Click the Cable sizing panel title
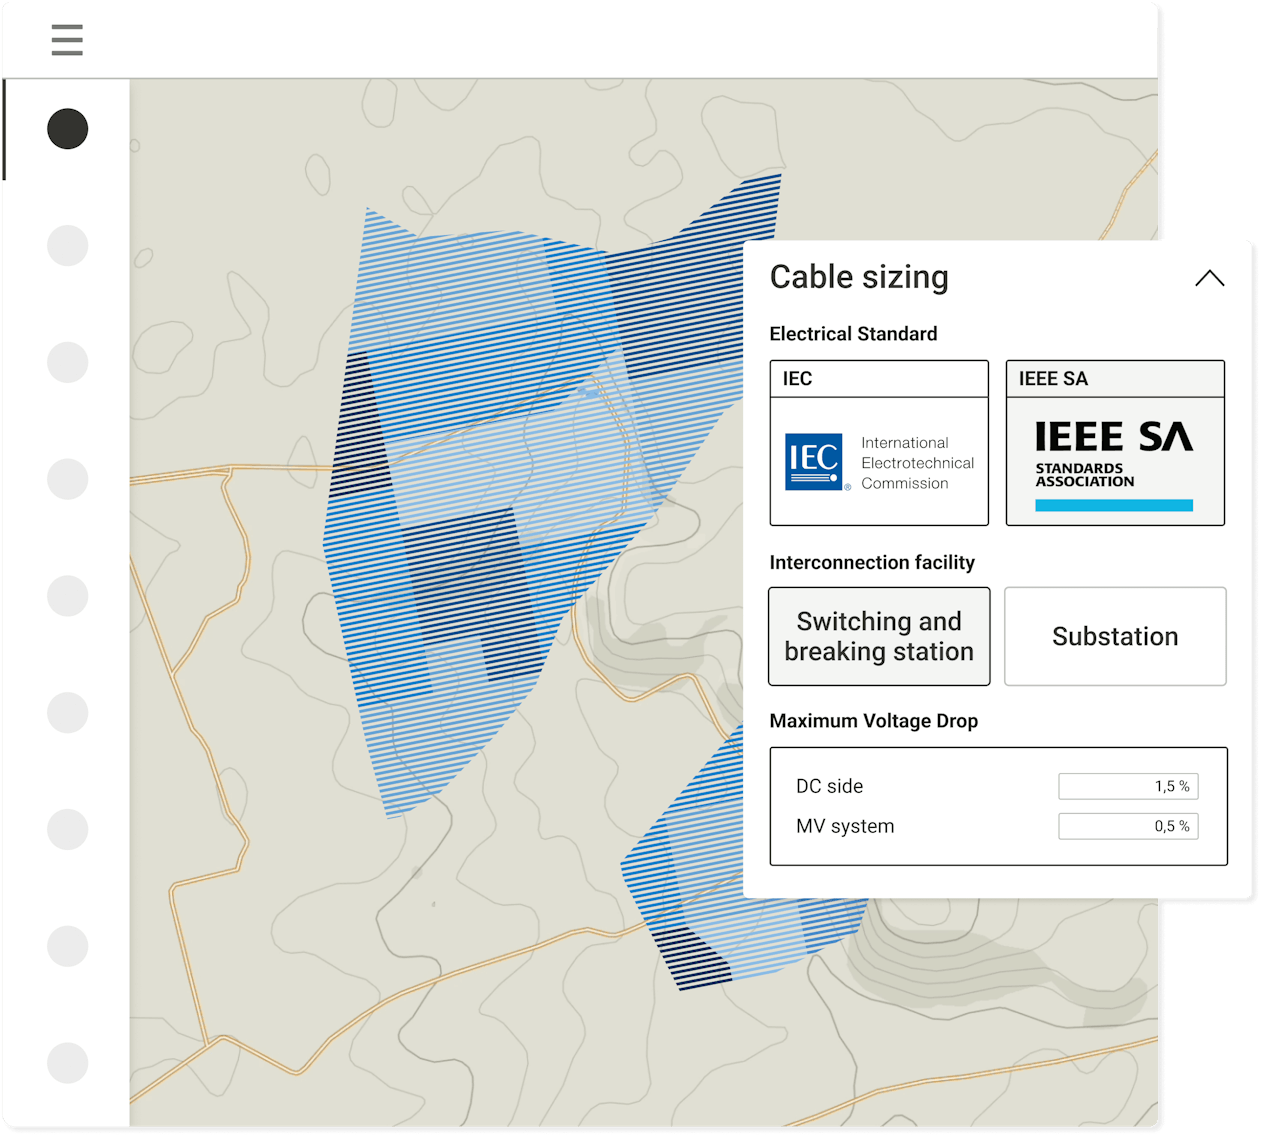Screen dimensions: 1261x1136 tap(859, 278)
